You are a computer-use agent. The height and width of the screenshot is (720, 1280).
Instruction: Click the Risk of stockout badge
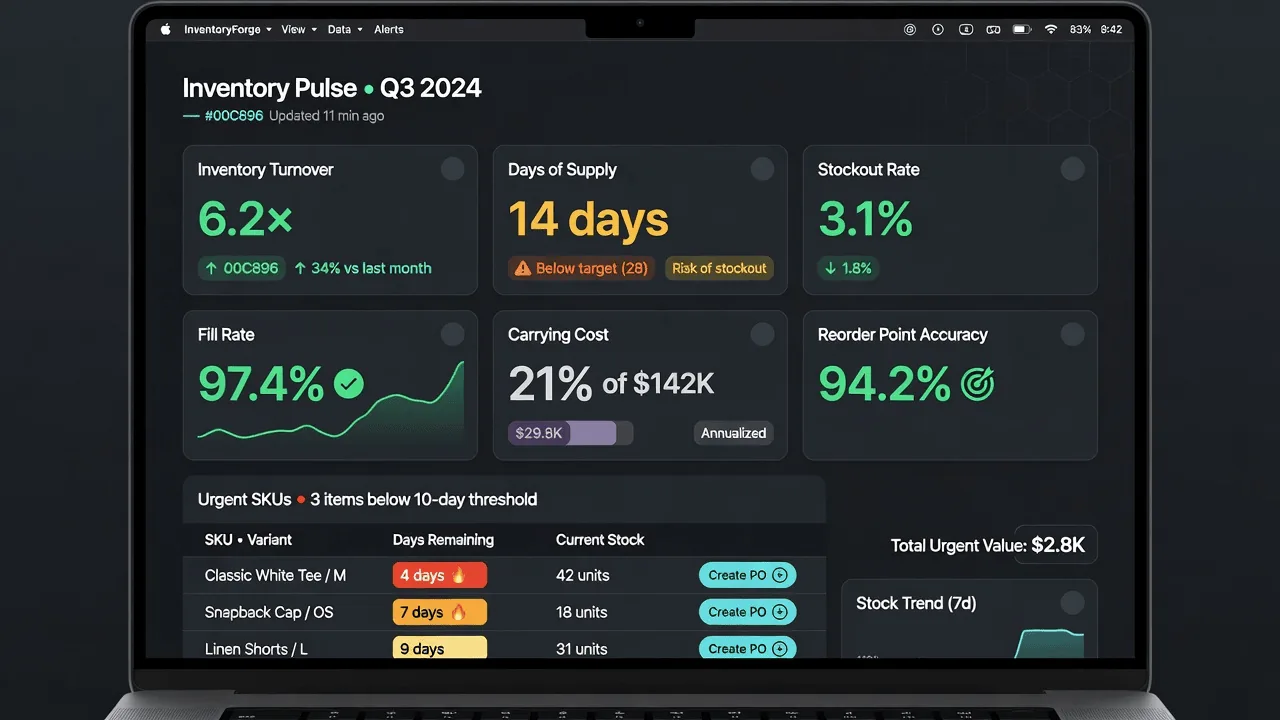click(719, 268)
